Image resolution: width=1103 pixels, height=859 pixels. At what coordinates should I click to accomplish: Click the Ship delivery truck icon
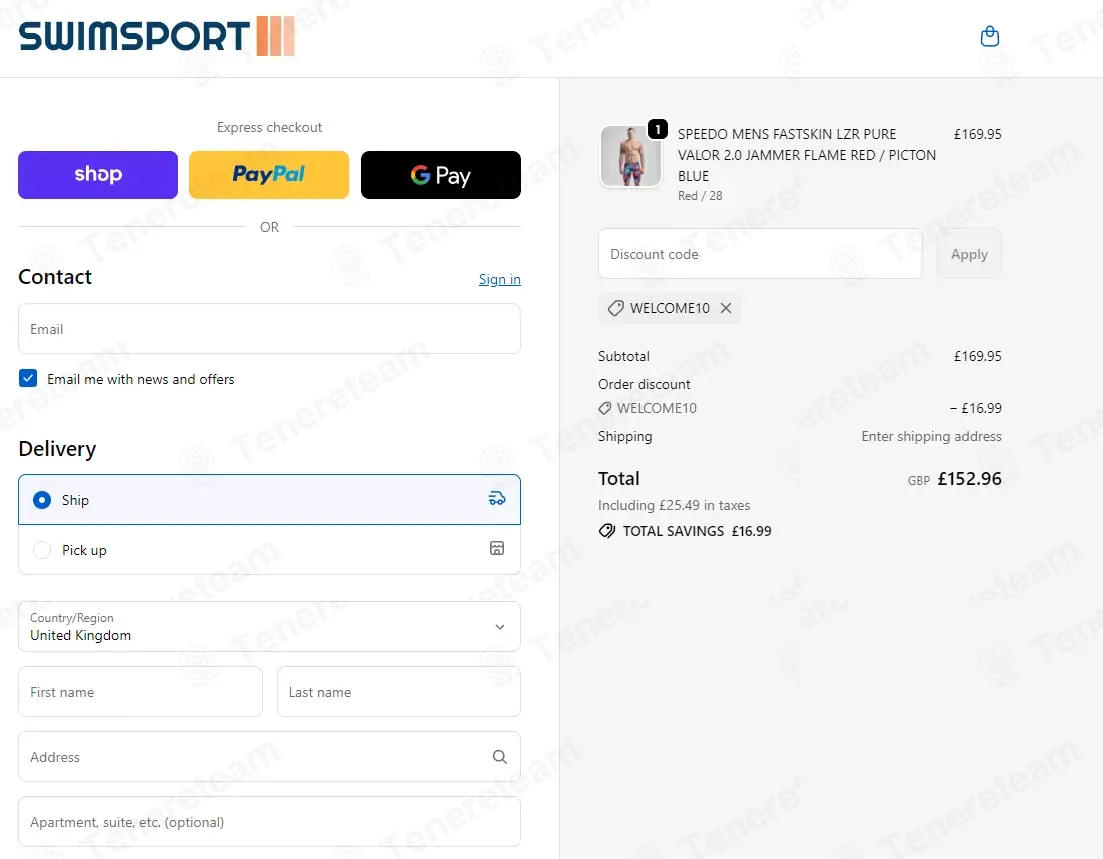pos(497,499)
